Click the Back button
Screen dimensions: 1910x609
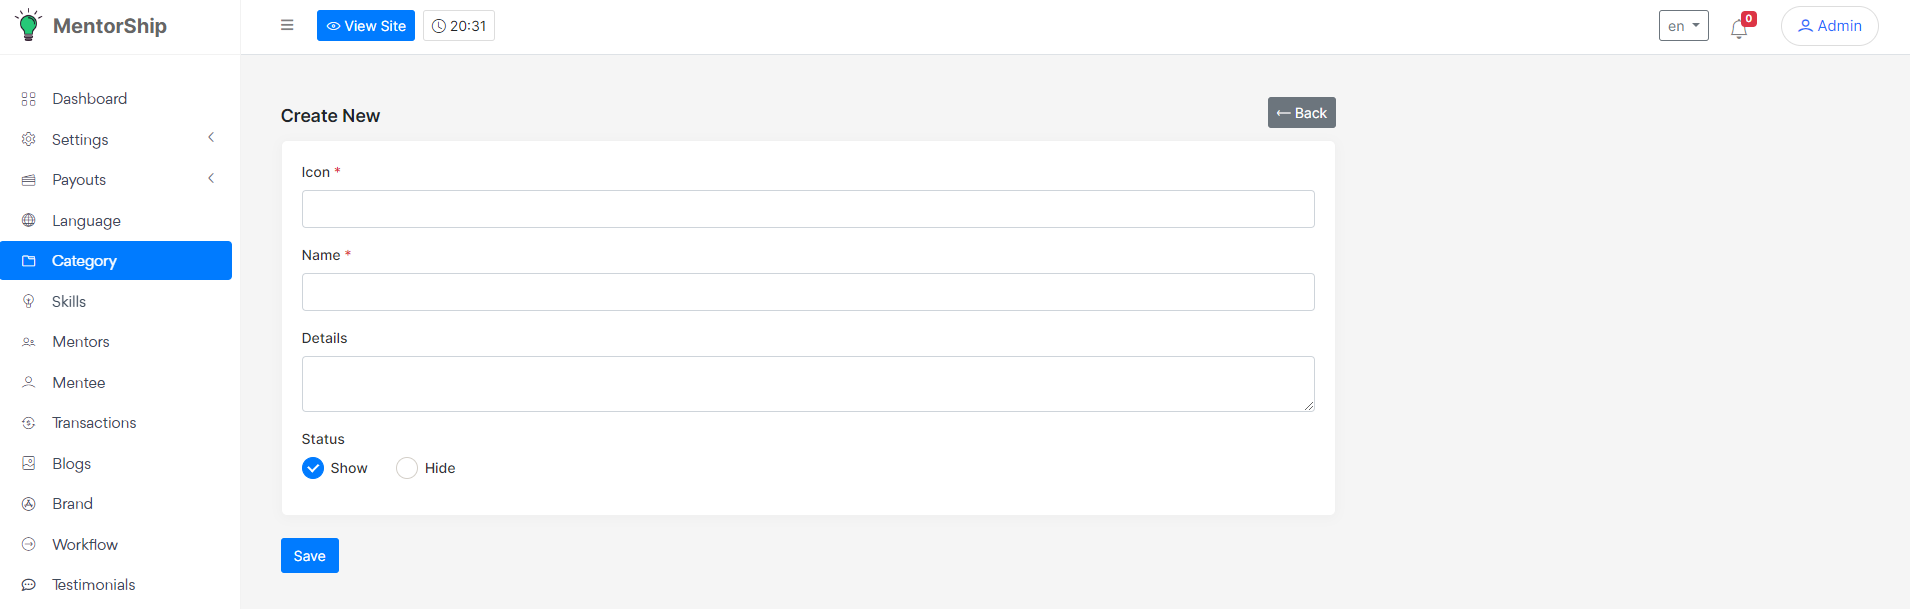click(1301, 113)
